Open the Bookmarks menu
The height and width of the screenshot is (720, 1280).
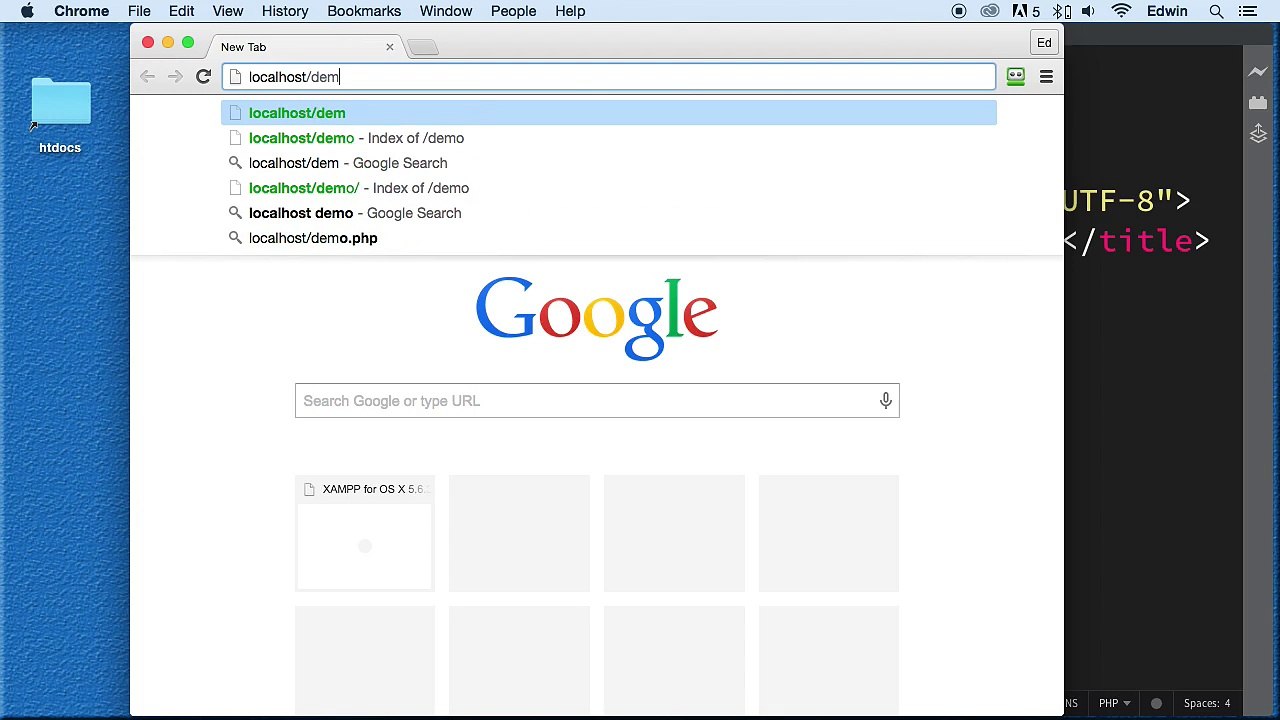[364, 11]
